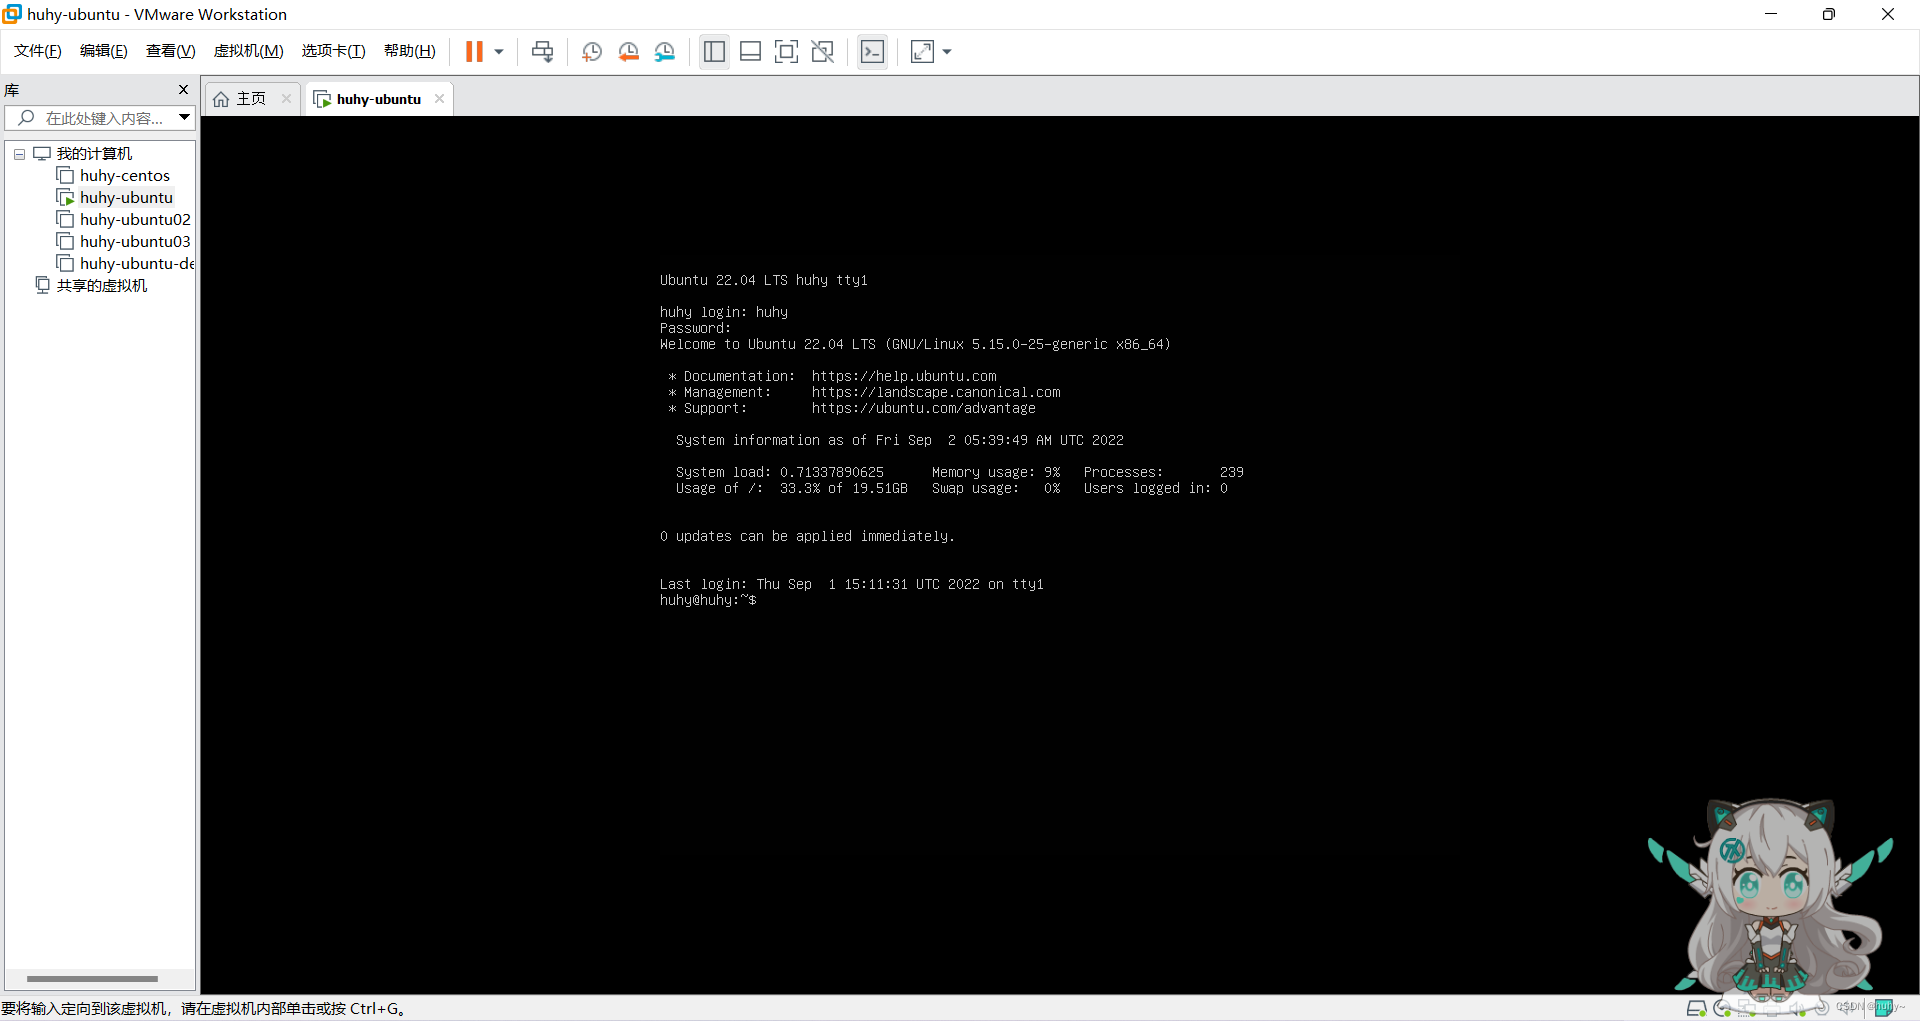Open the 查看(V) menu
The height and width of the screenshot is (1021, 1920).
click(x=171, y=51)
